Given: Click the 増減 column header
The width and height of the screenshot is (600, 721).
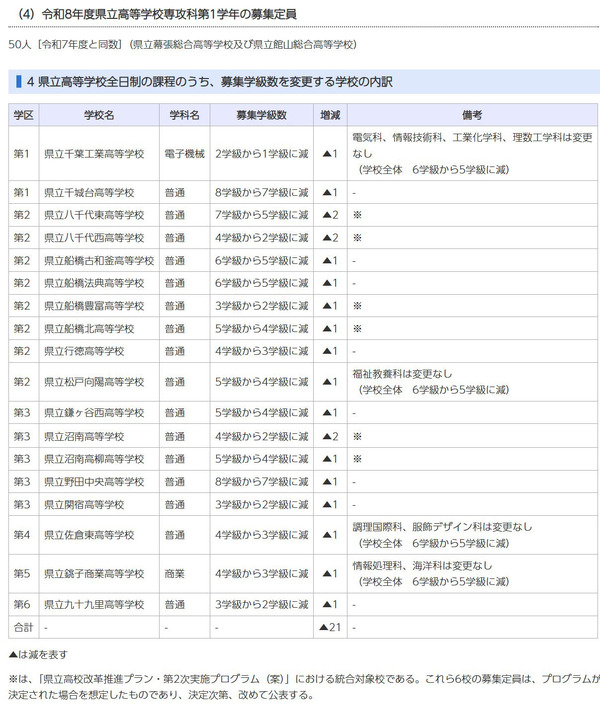Looking at the screenshot, I should click(x=330, y=115).
